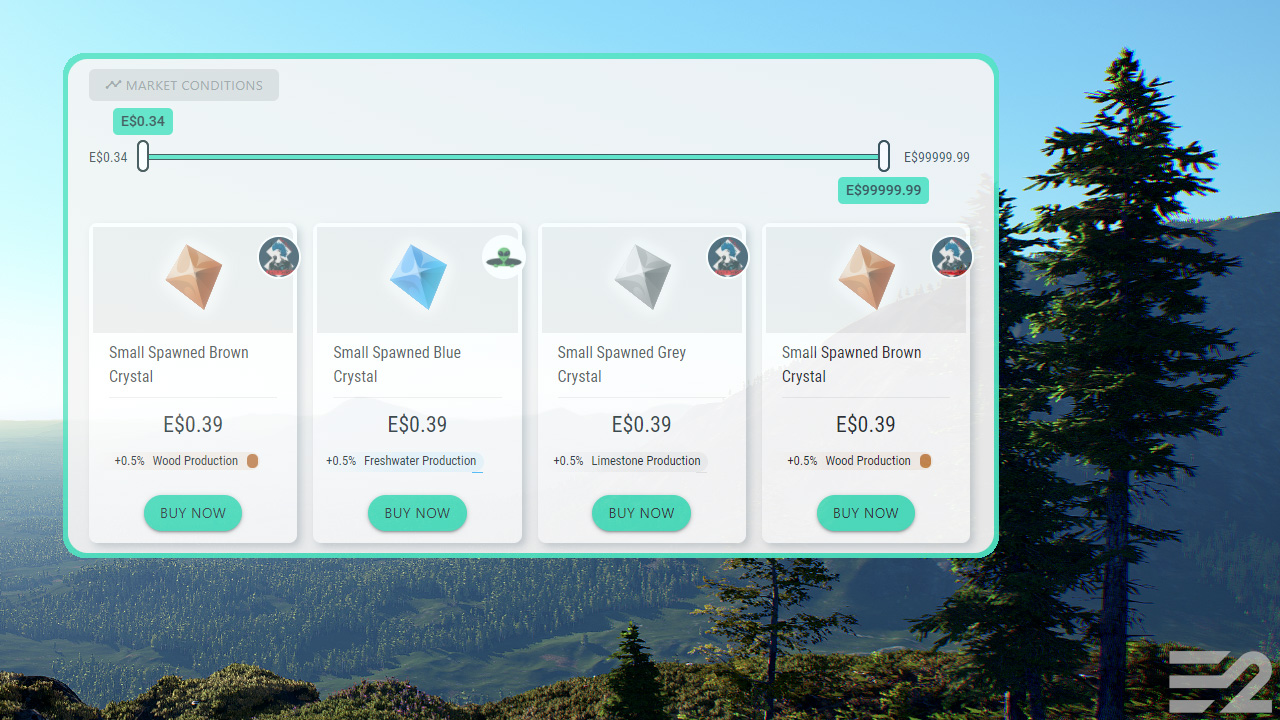Click the Limestone Production bonus tag

[x=629, y=461]
